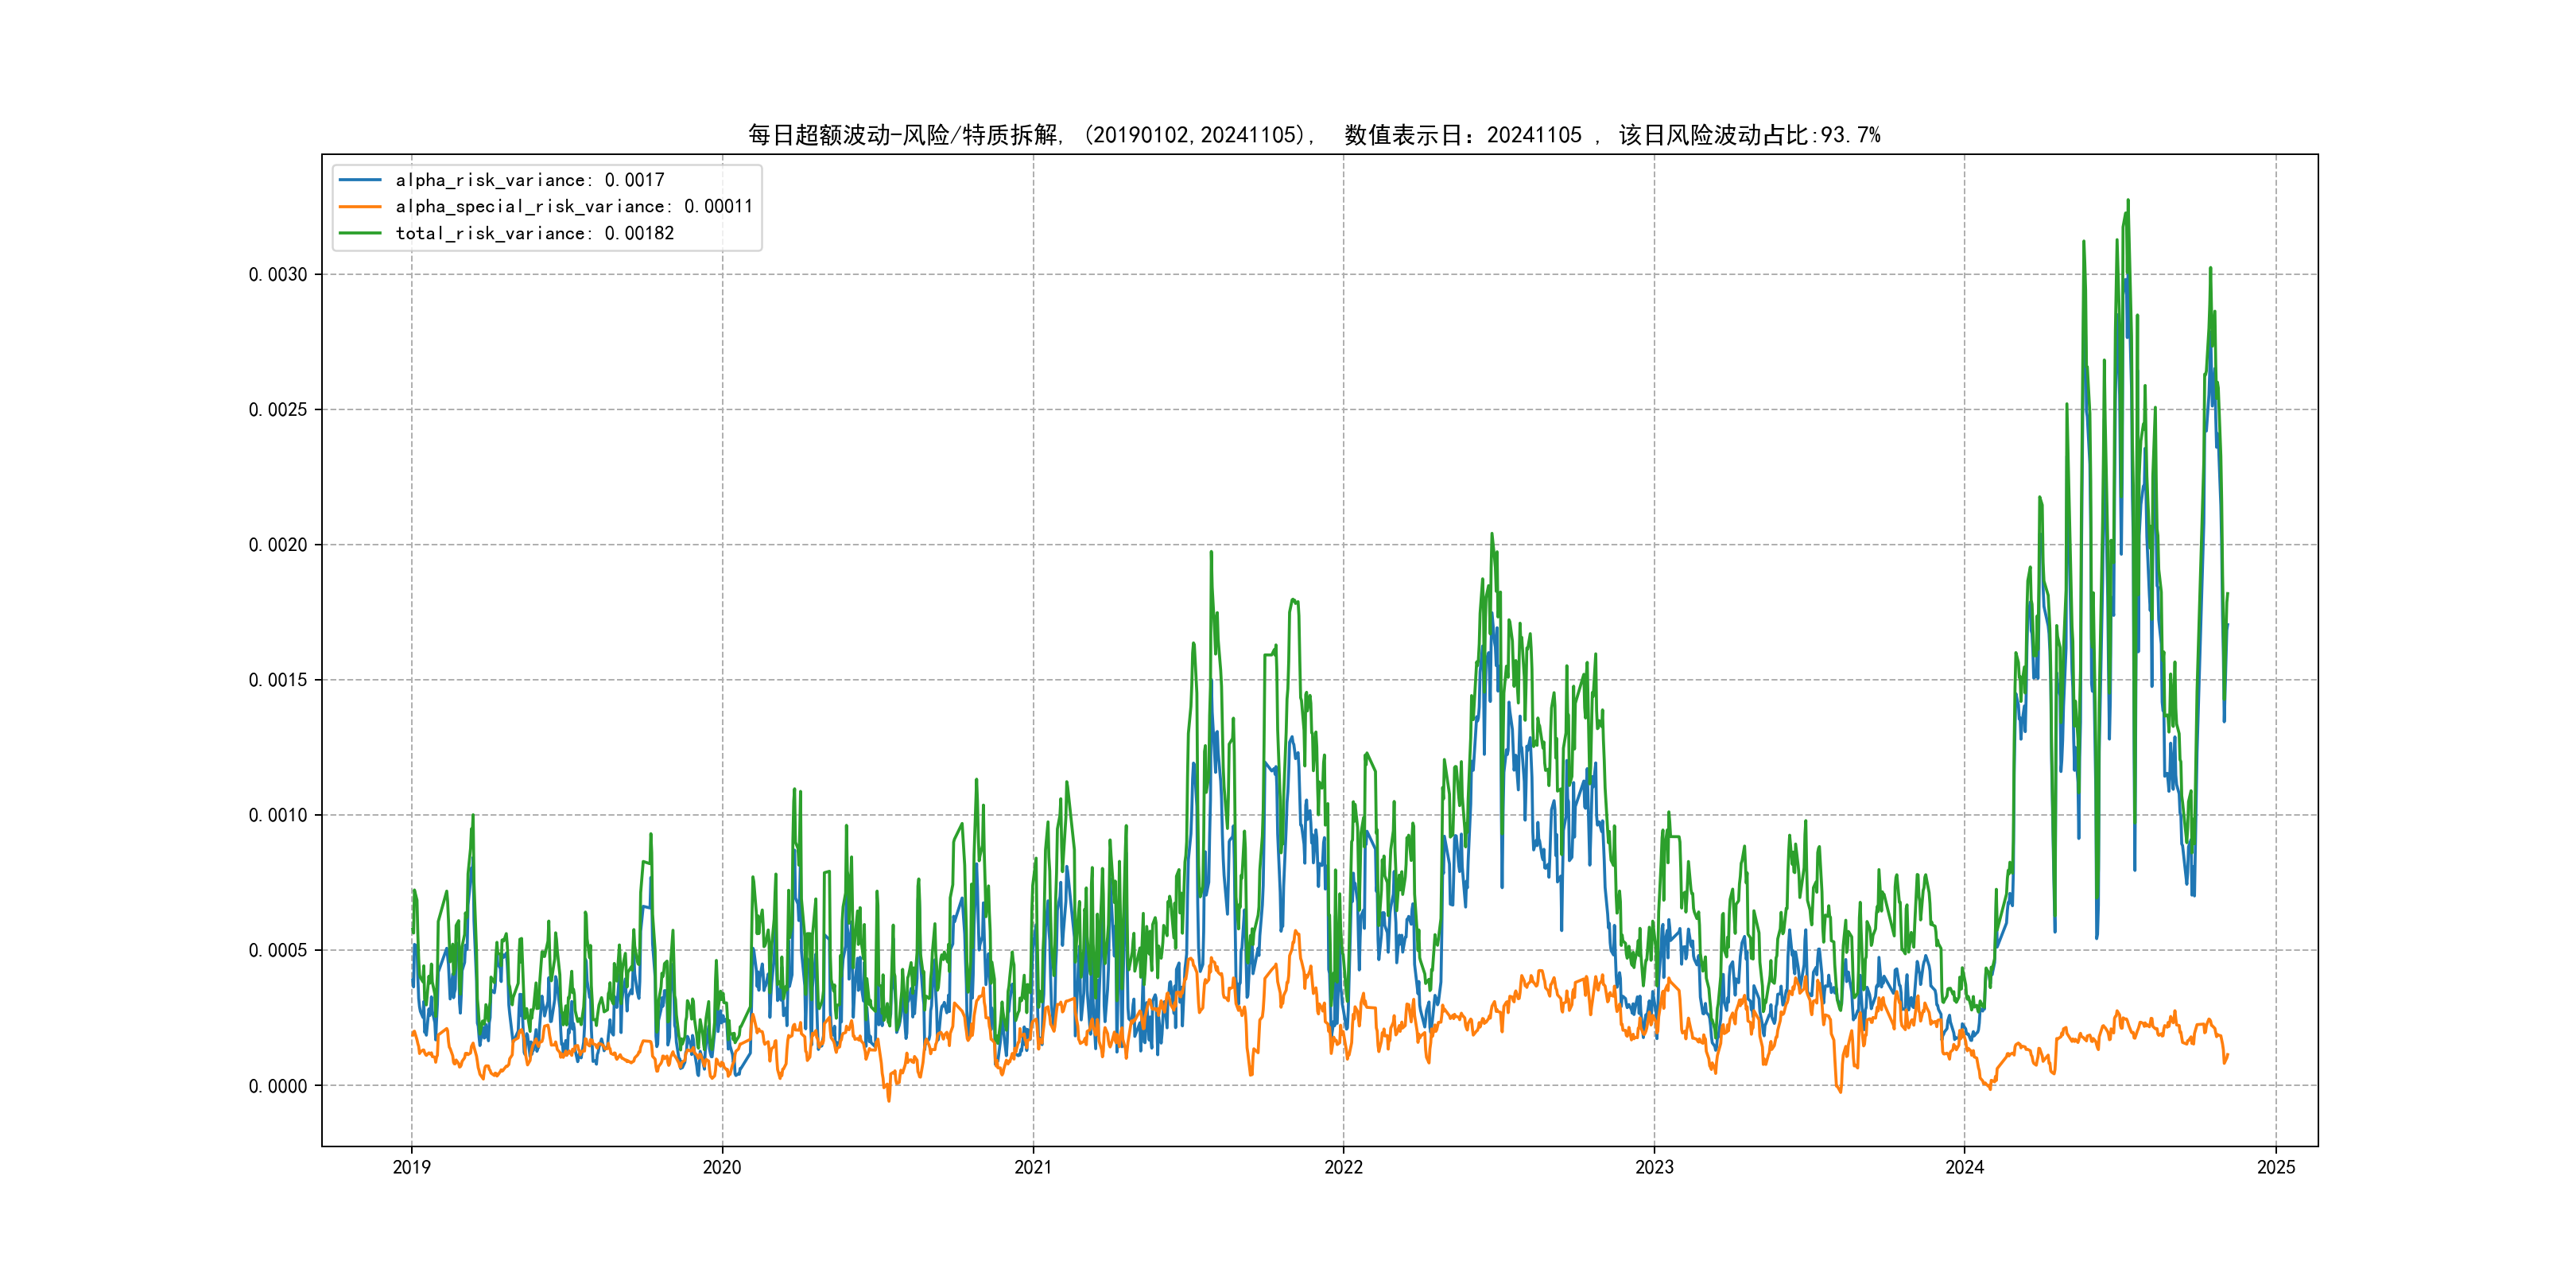Click the green total_risk_variance legend line
This screenshot has width=2576, height=1288.
[x=360, y=233]
